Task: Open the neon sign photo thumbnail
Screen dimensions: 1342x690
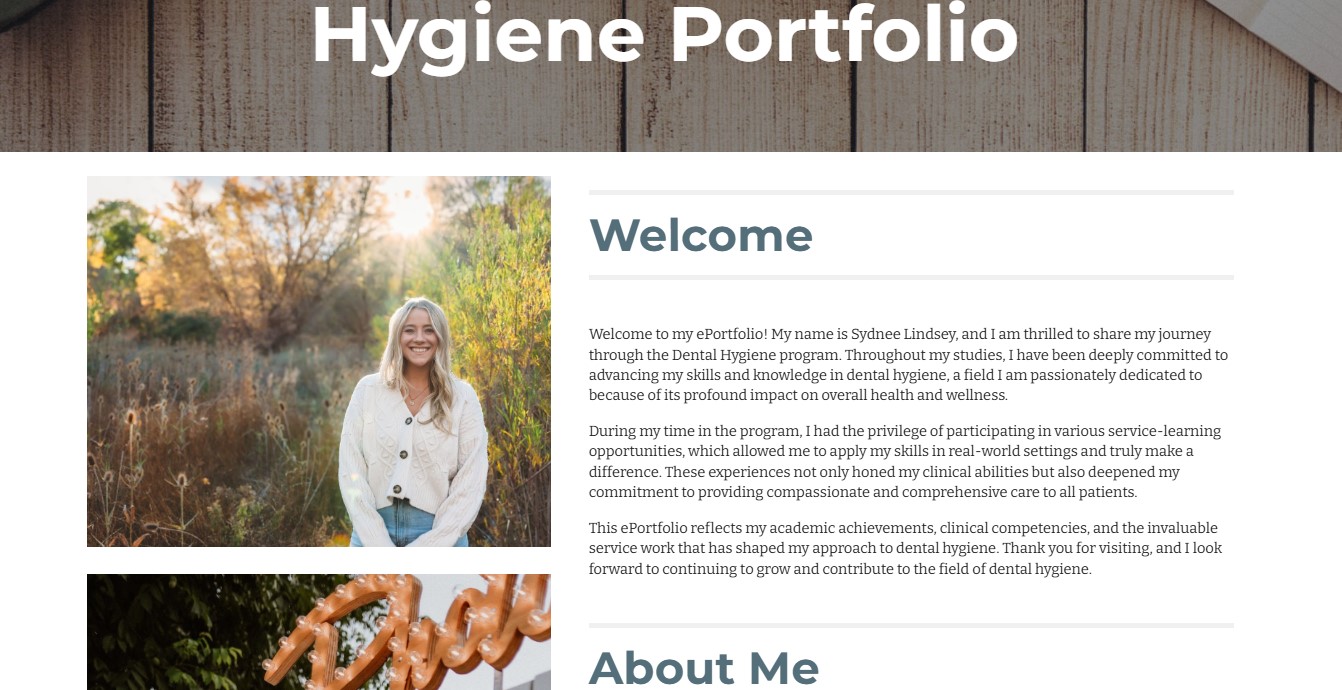Action: pyautogui.click(x=319, y=632)
